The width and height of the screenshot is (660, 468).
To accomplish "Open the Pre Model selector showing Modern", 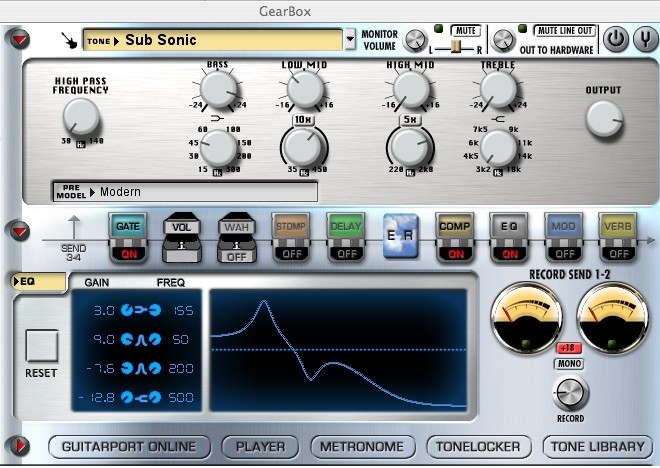I will [185, 192].
